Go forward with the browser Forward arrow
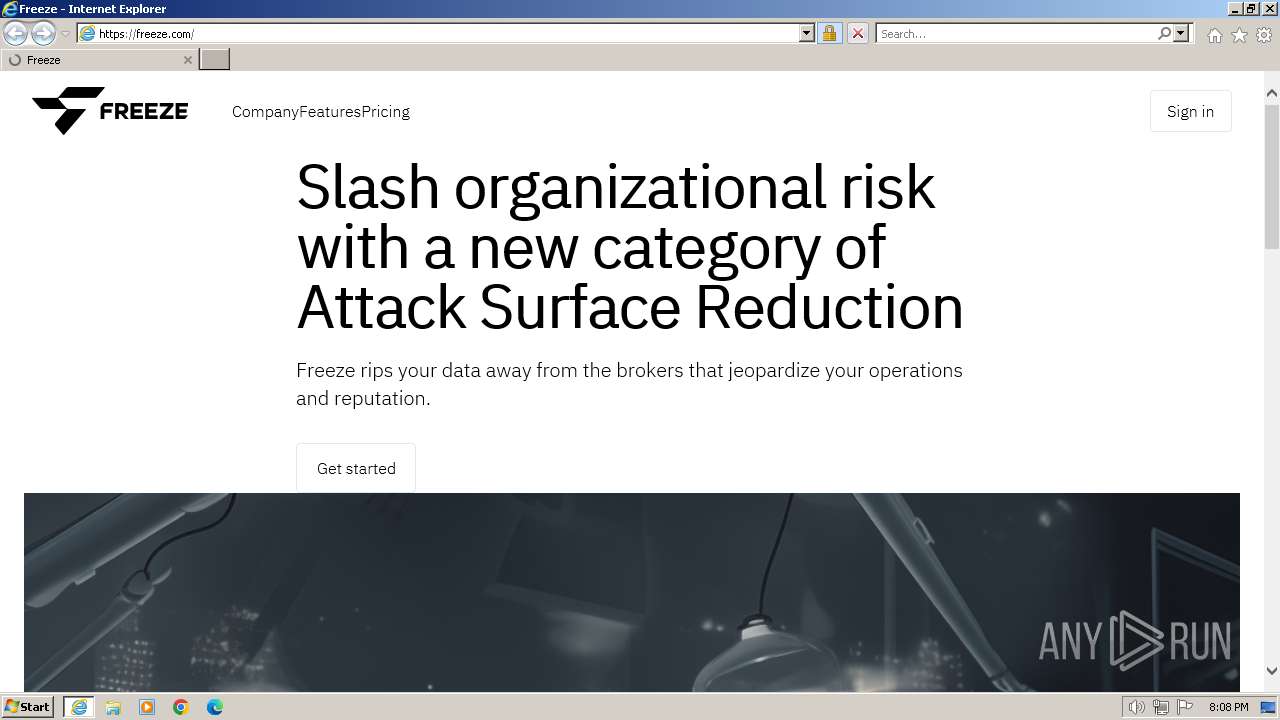This screenshot has height=720, width=1280. (43, 33)
